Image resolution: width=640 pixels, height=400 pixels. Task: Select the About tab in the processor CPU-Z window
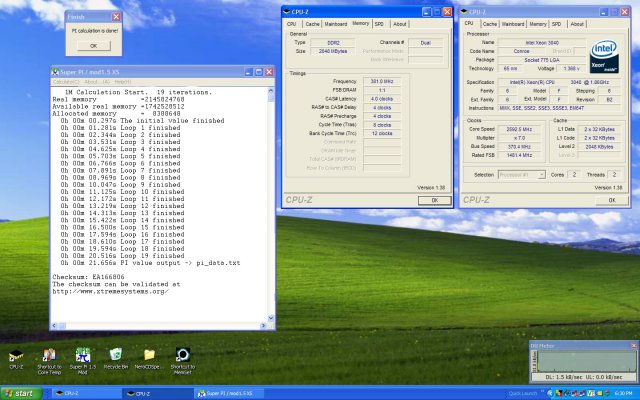click(577, 24)
